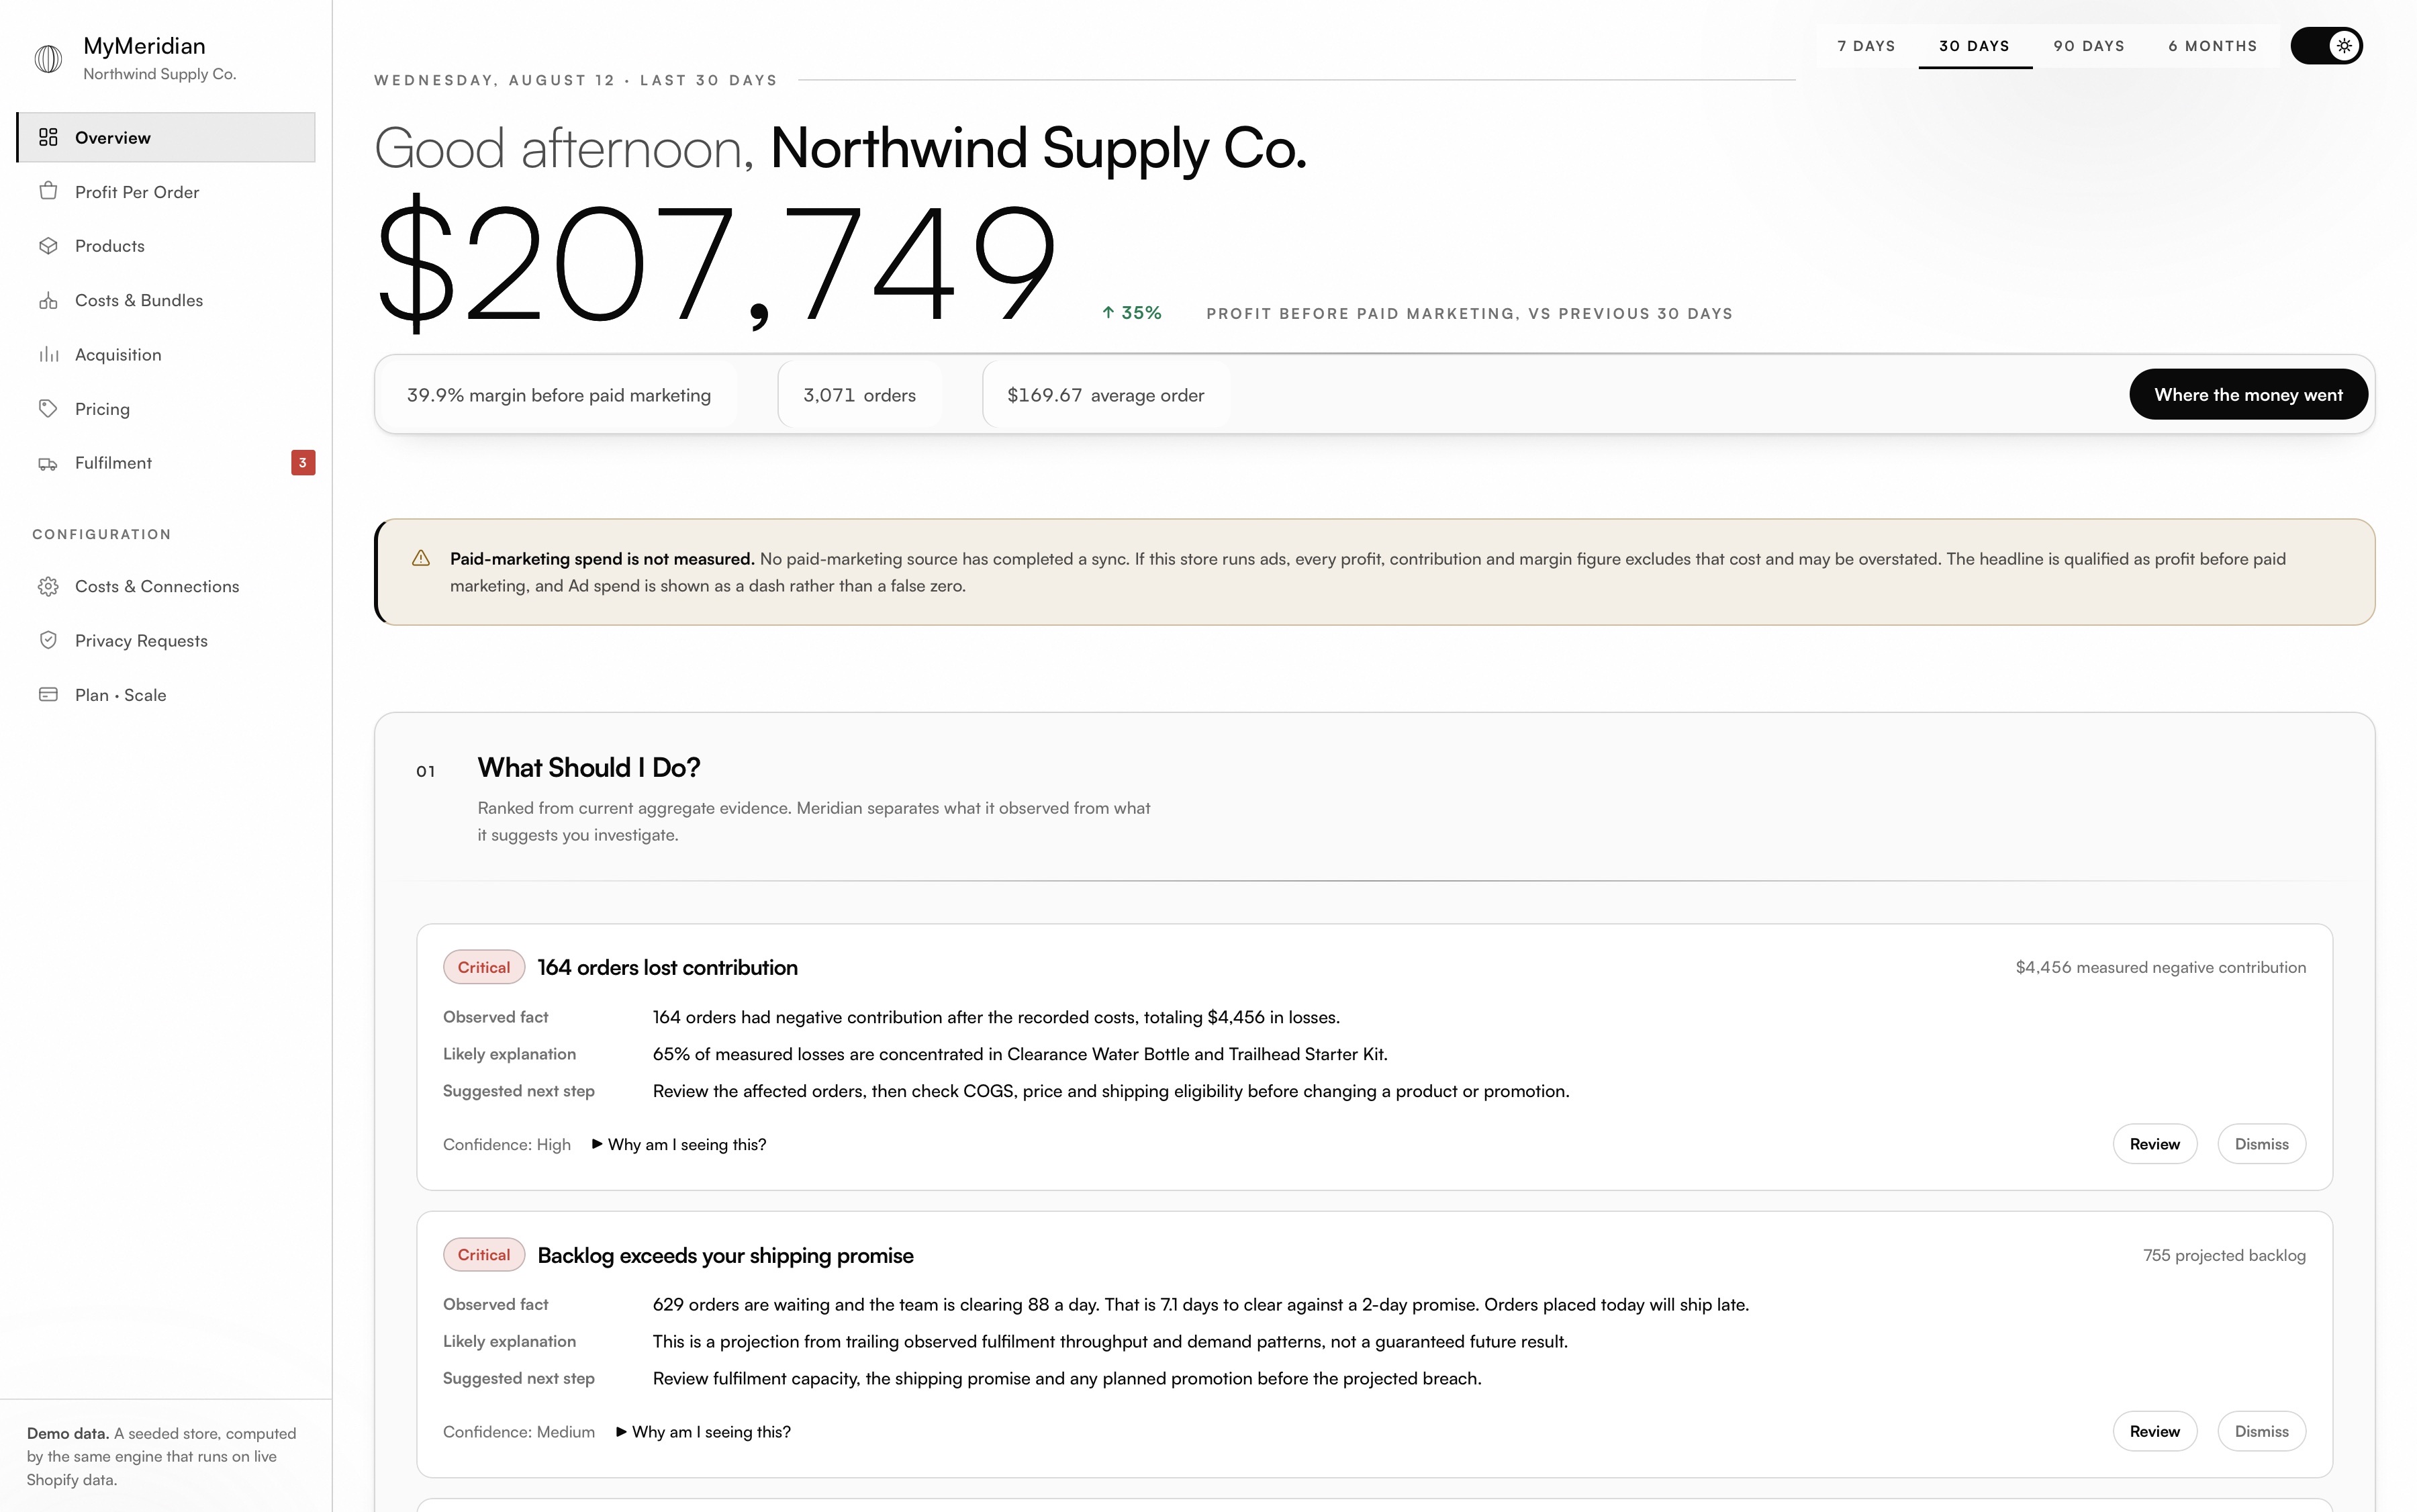
Task: Click '755 projected backlog' text
Action: point(2224,1255)
